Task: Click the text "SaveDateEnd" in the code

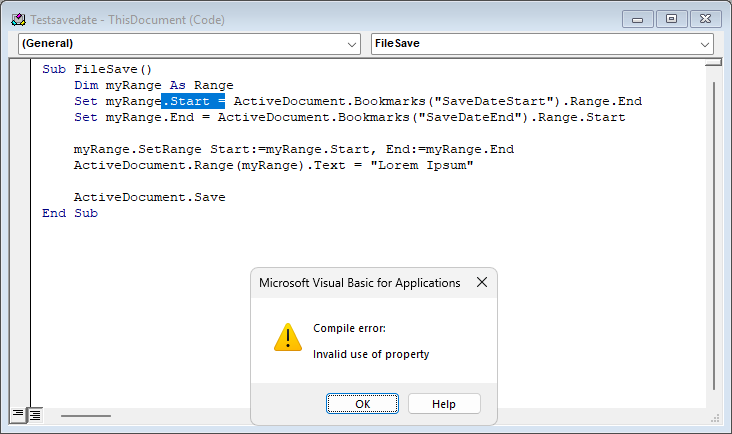Action: (470, 117)
